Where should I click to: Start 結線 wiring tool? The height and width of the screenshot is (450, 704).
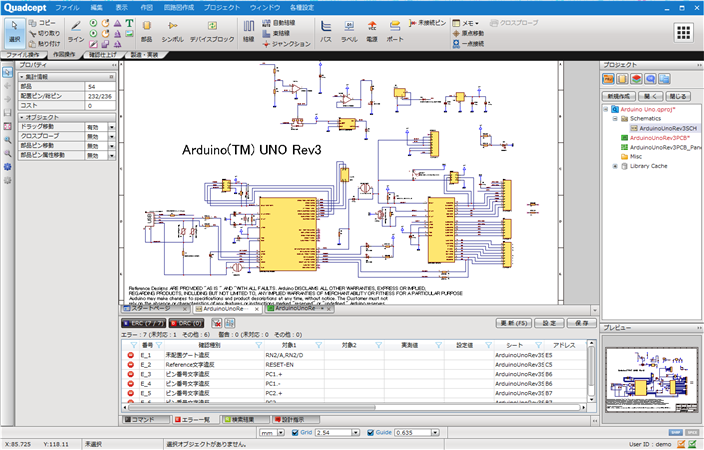249,31
